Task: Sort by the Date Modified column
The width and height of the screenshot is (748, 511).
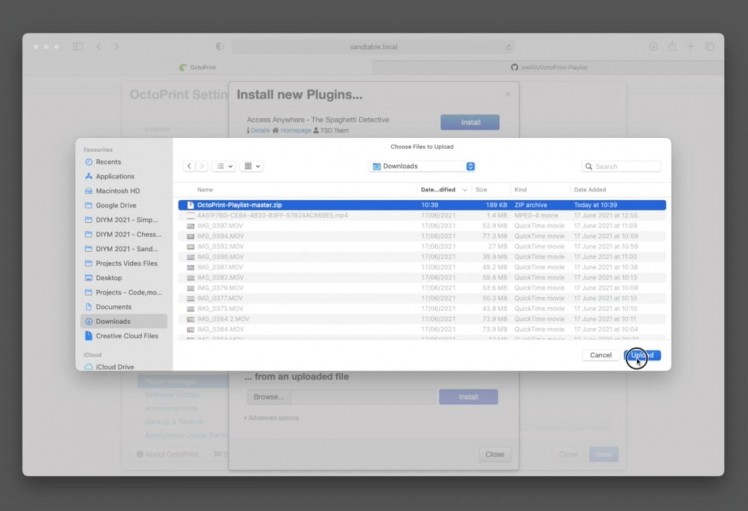Action: coord(443,189)
